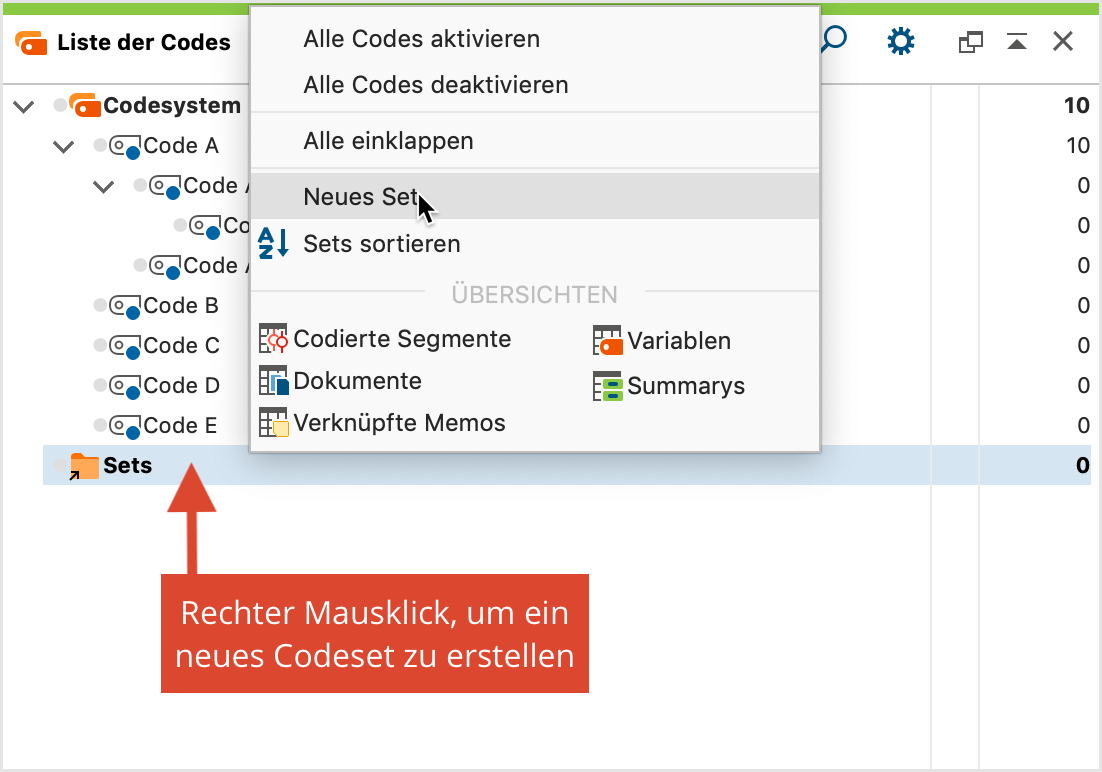The height and width of the screenshot is (772, 1102).
Task: Click the Code D code icon
Action: pos(125,387)
